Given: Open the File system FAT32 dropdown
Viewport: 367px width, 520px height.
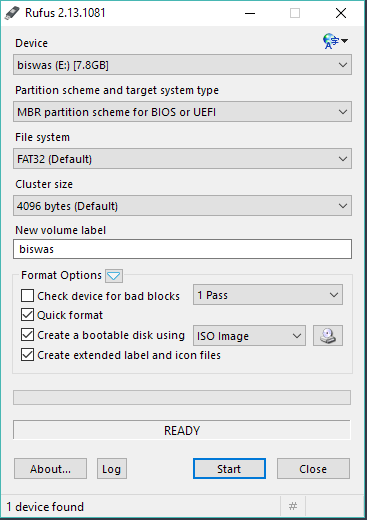Looking at the screenshot, I should (x=182, y=159).
